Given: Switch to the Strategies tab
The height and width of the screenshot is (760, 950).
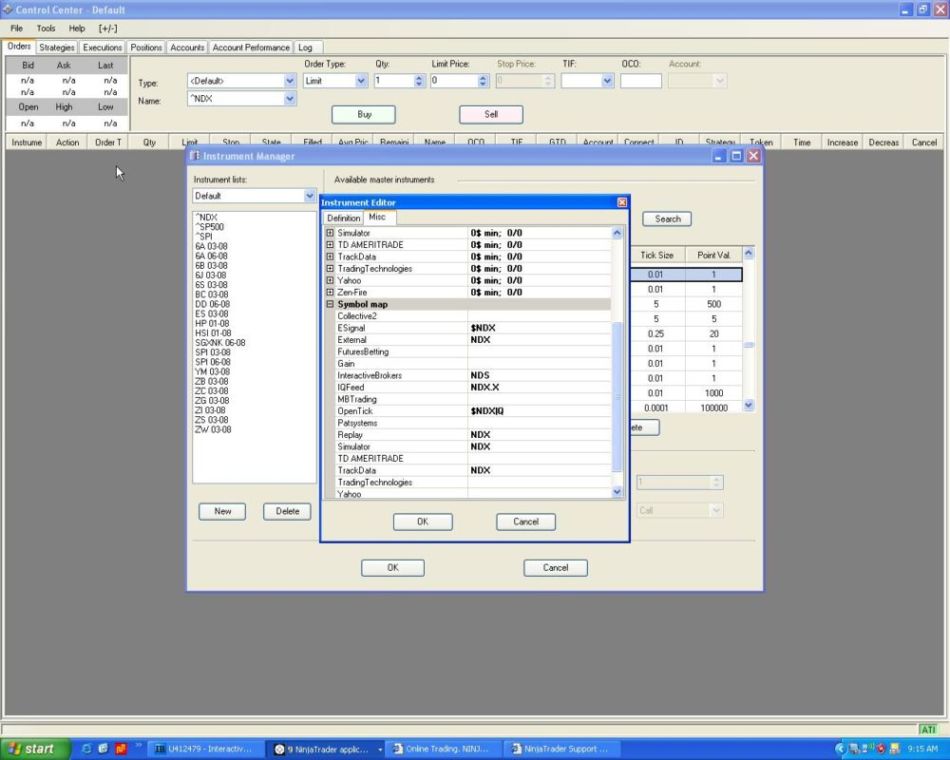Looking at the screenshot, I should (57, 47).
